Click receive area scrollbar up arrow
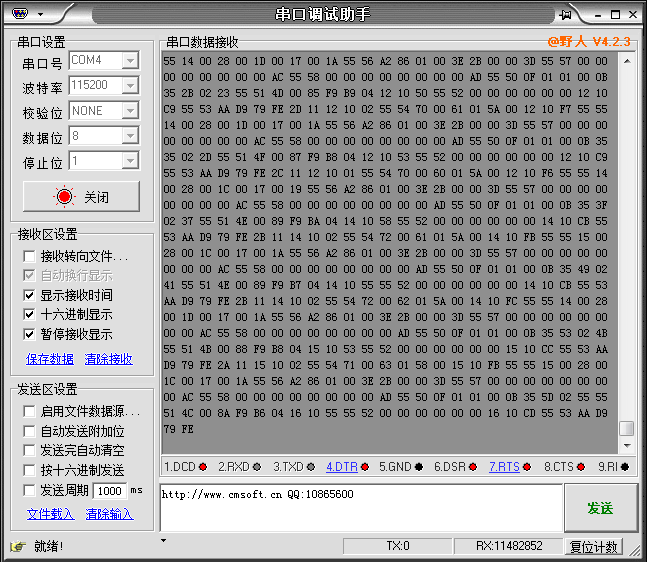 coord(627,61)
